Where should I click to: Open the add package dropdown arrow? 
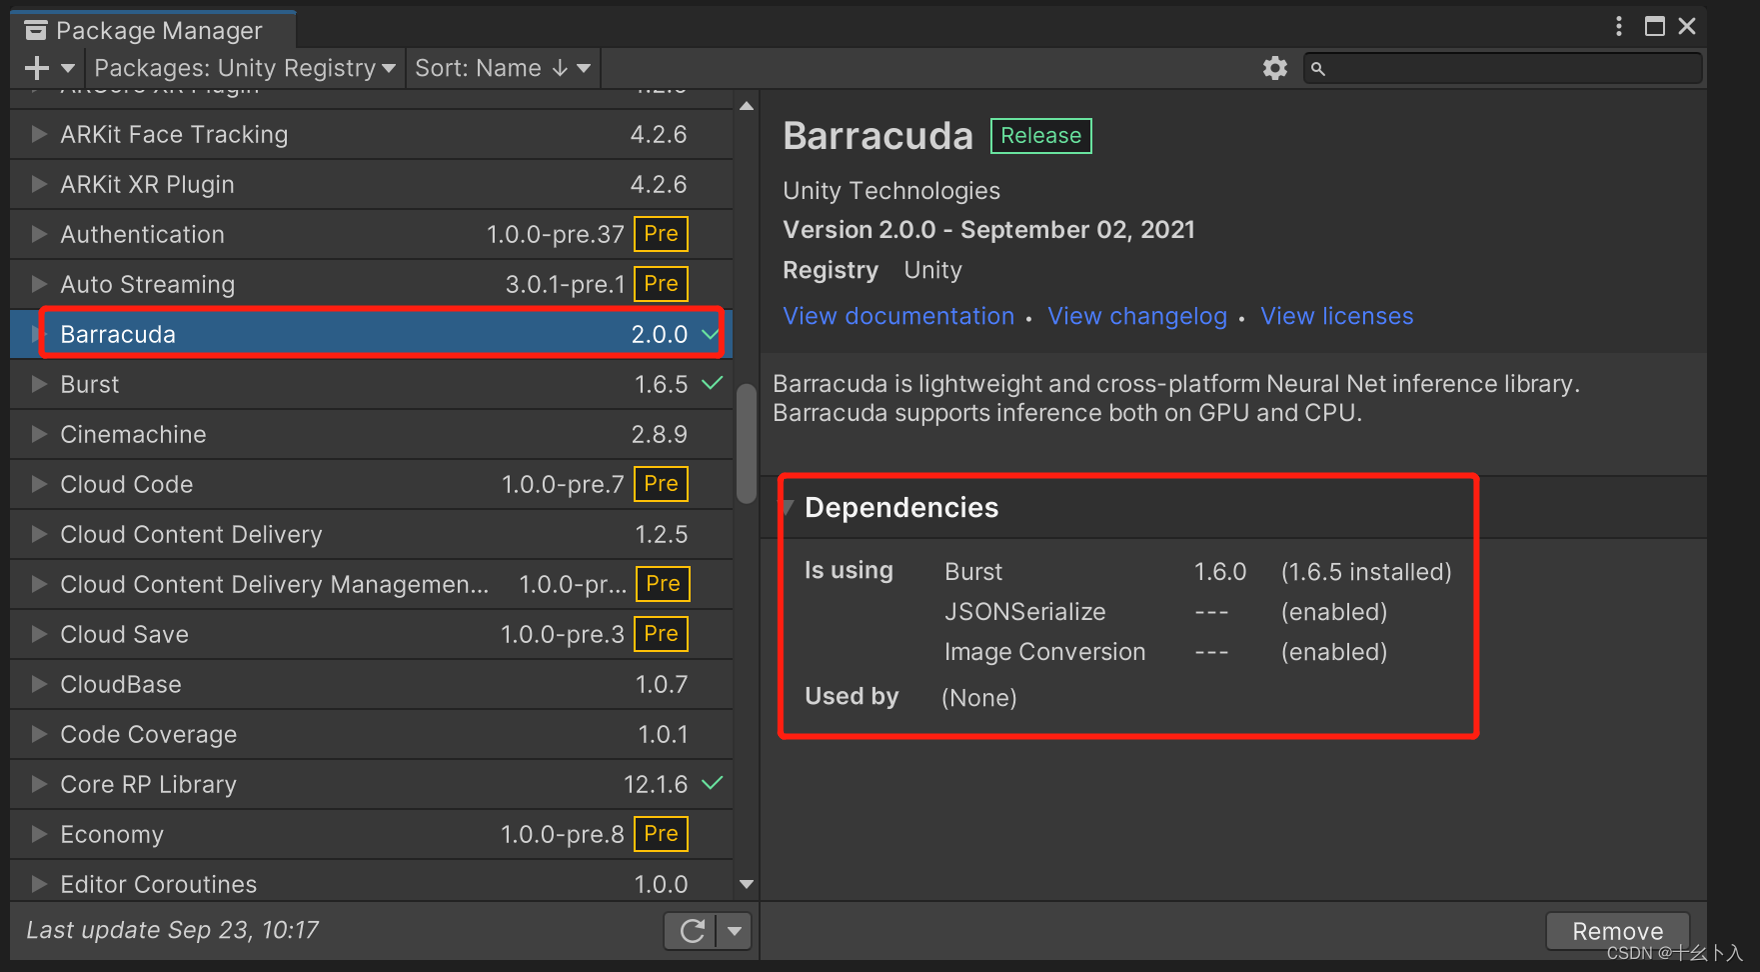pos(68,68)
